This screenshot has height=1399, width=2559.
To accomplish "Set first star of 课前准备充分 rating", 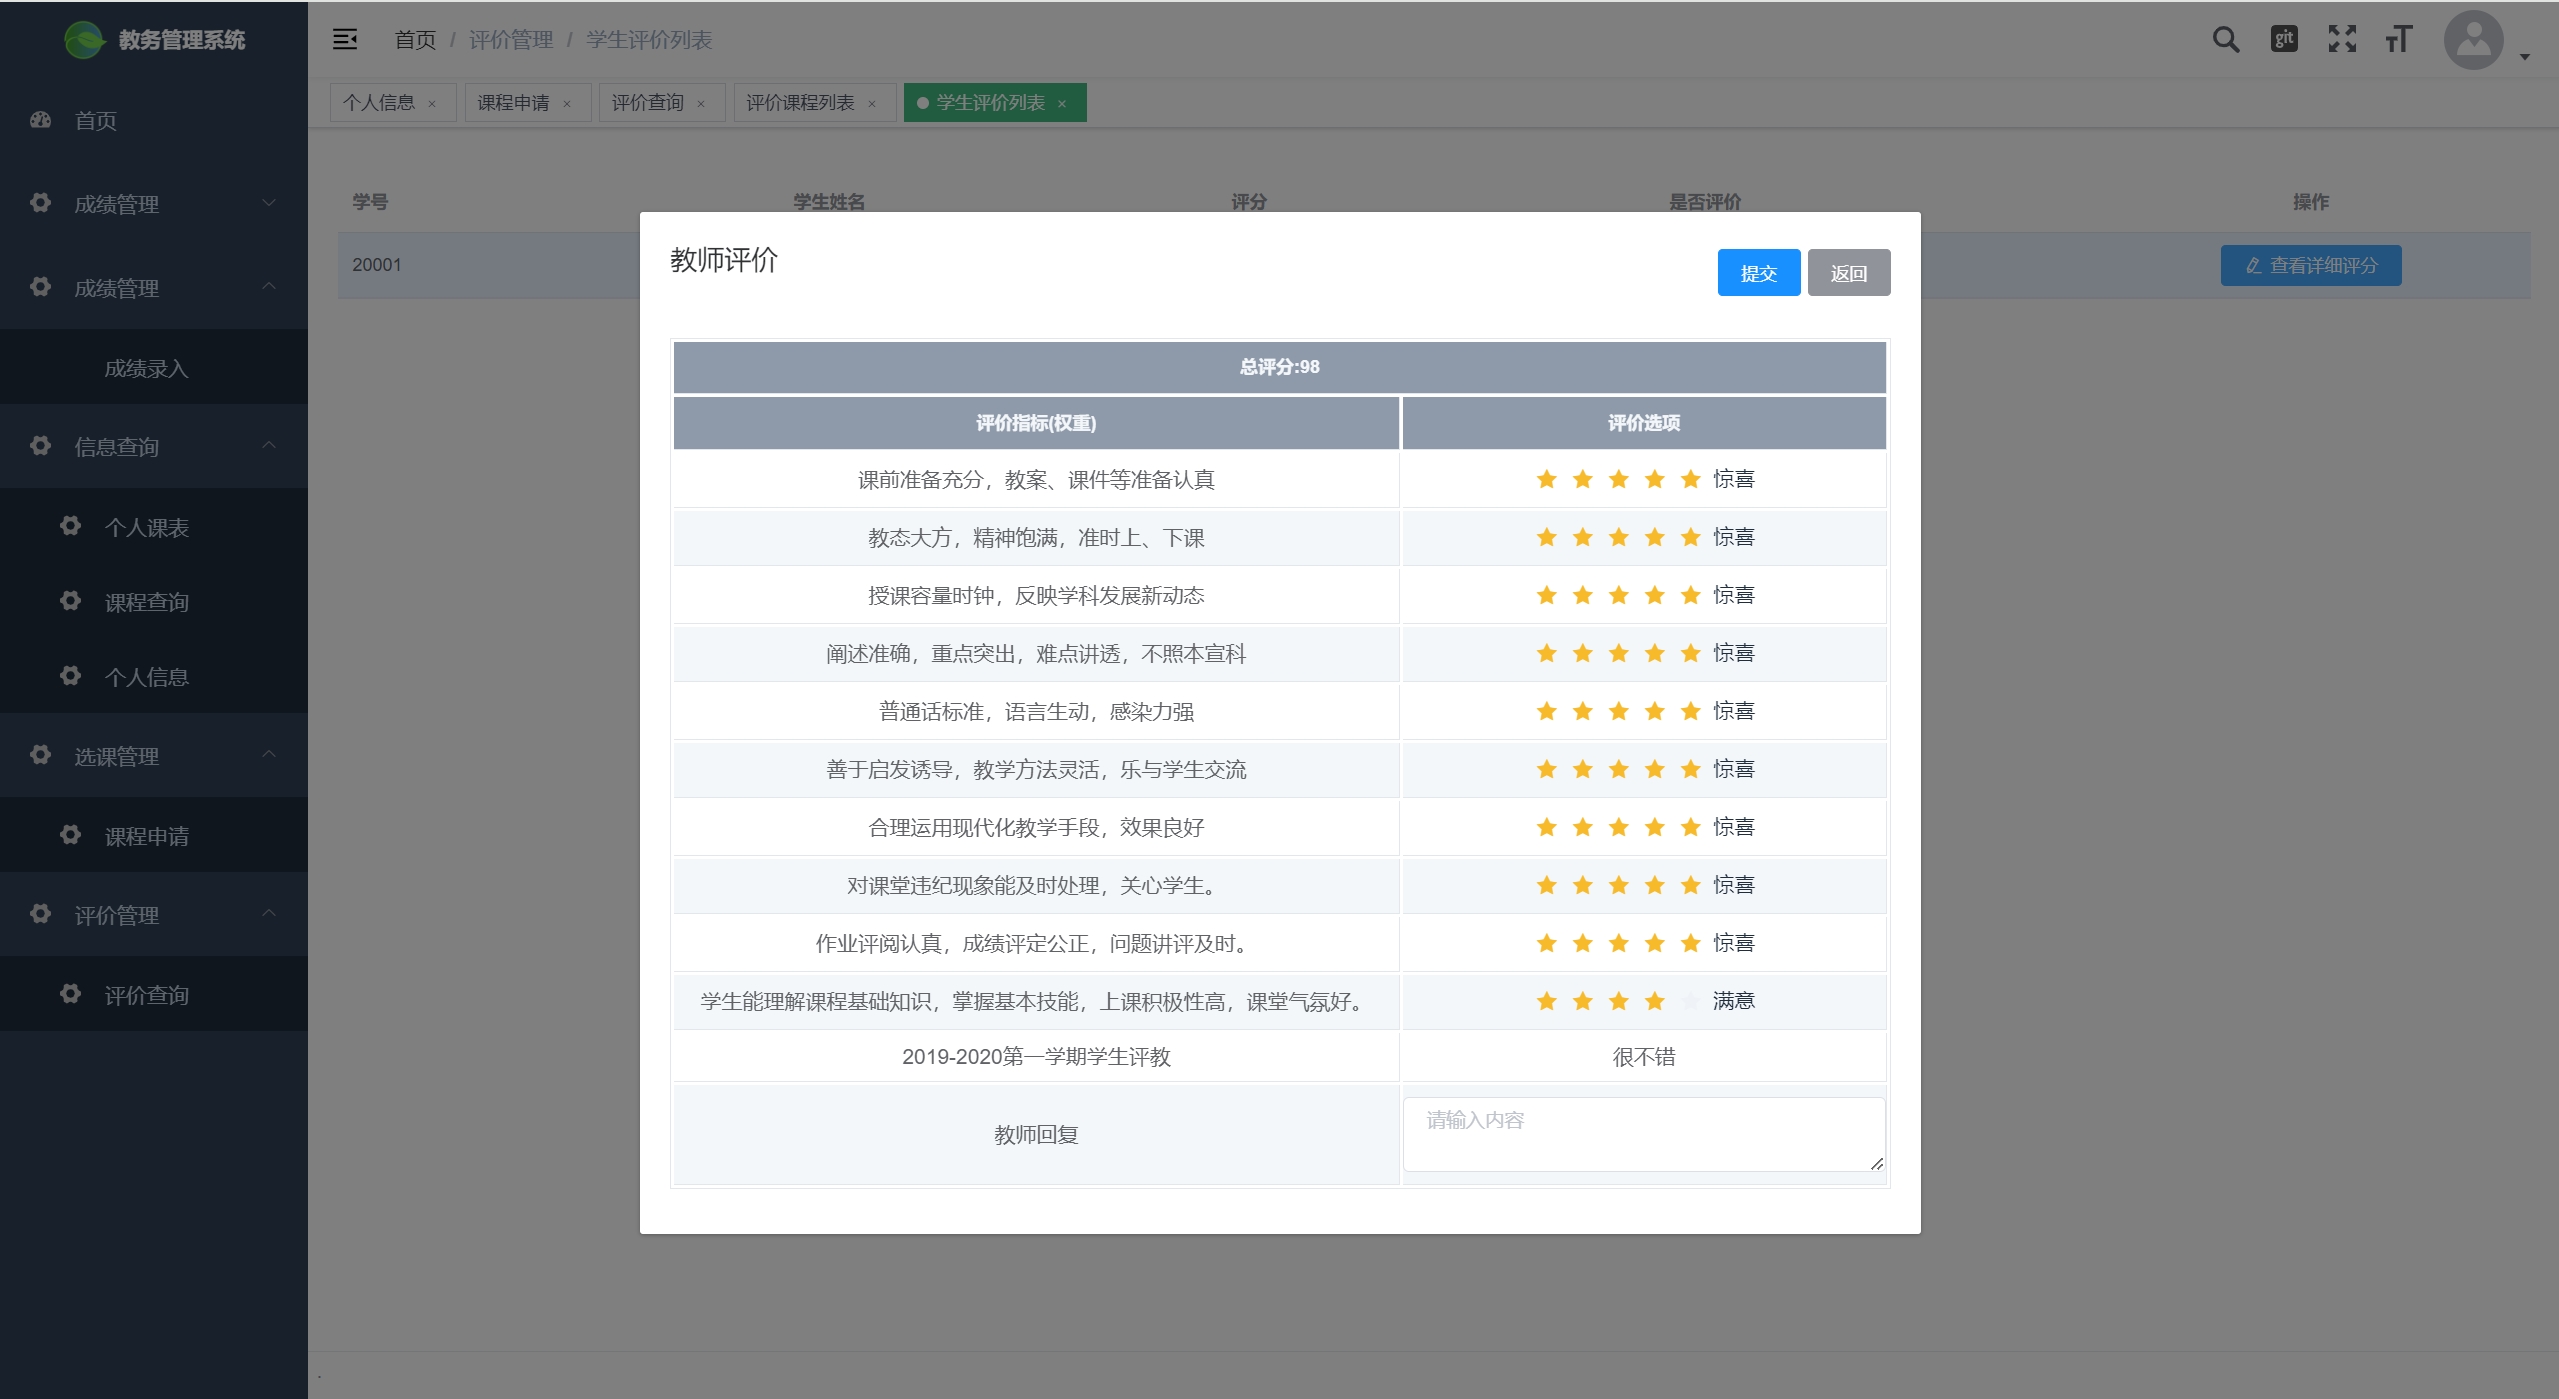I will [x=1546, y=479].
